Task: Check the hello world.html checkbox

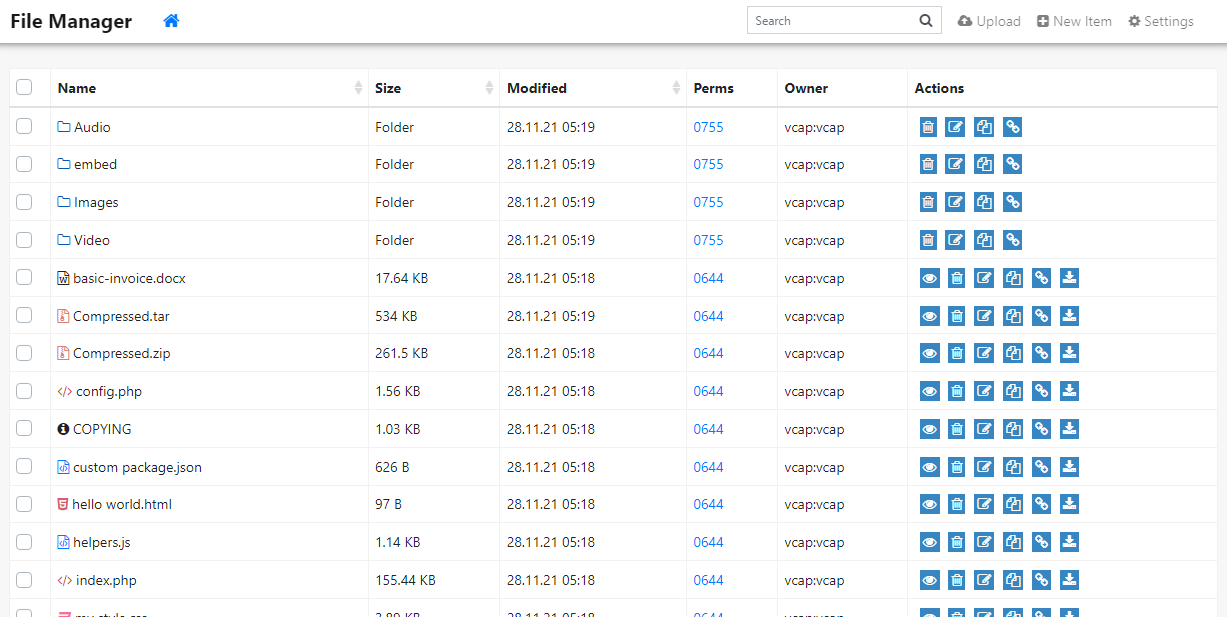Action: [24, 504]
